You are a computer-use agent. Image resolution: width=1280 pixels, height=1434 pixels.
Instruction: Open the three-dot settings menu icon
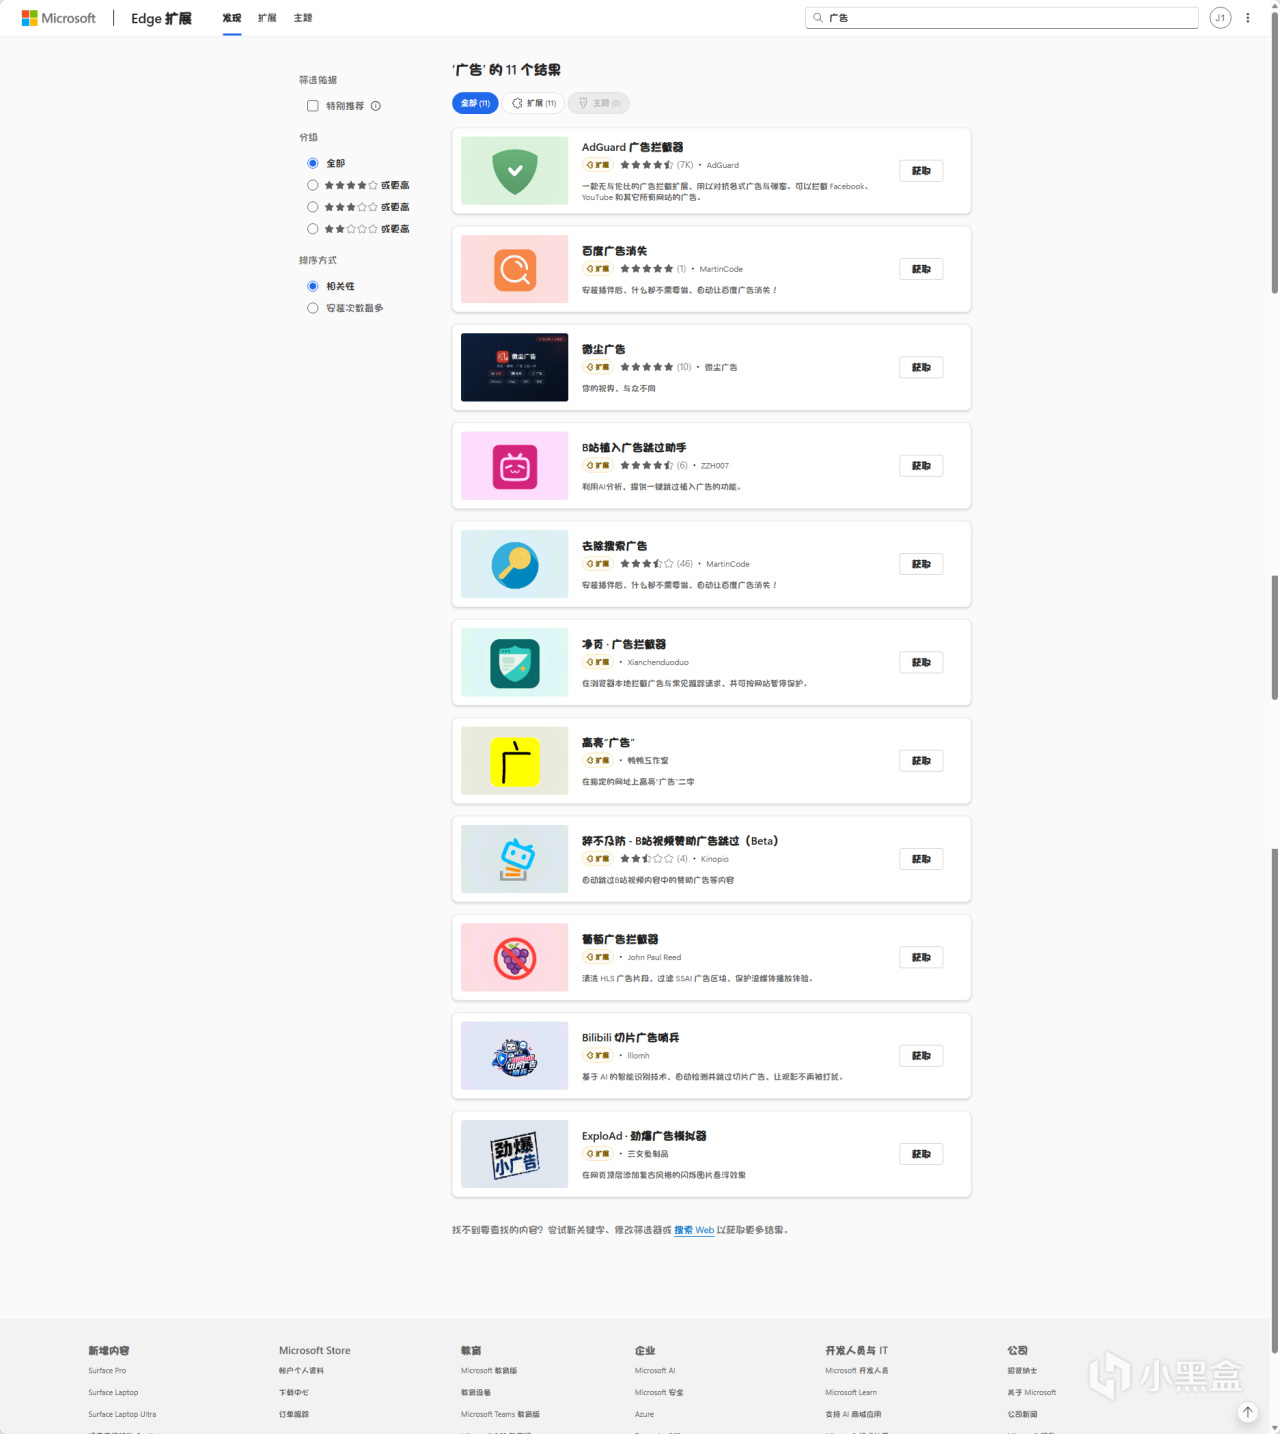tap(1248, 18)
